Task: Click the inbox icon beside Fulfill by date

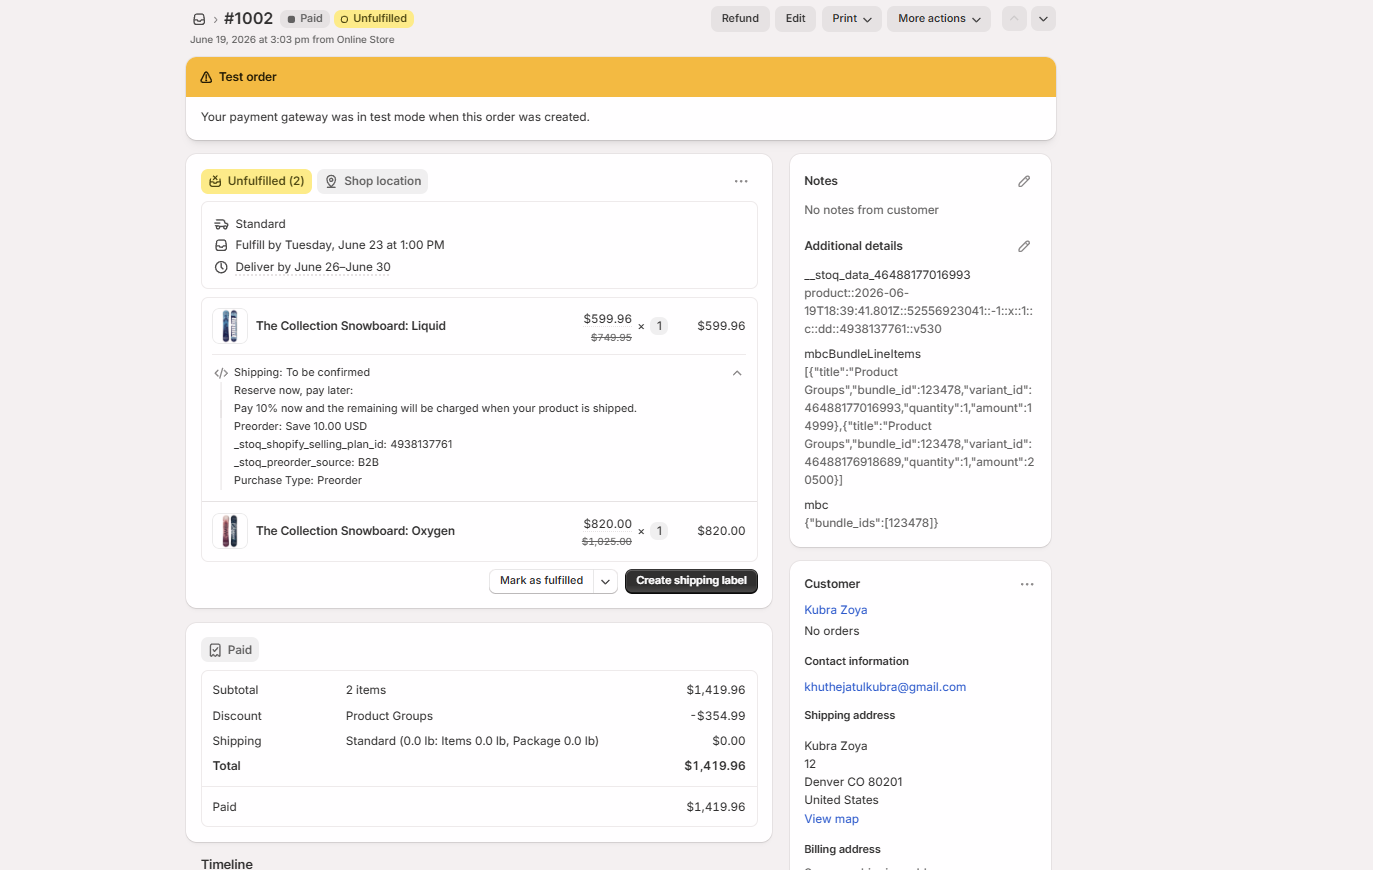Action: 221,245
